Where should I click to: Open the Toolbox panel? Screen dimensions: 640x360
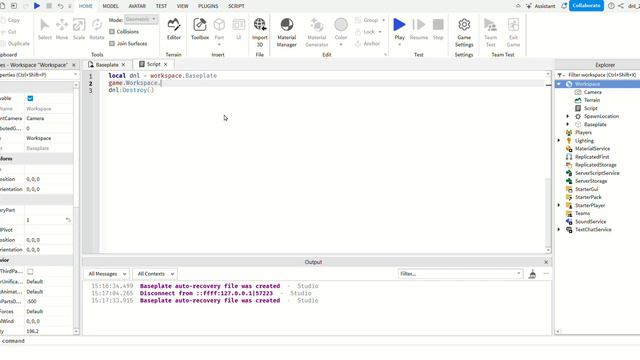tap(200, 29)
